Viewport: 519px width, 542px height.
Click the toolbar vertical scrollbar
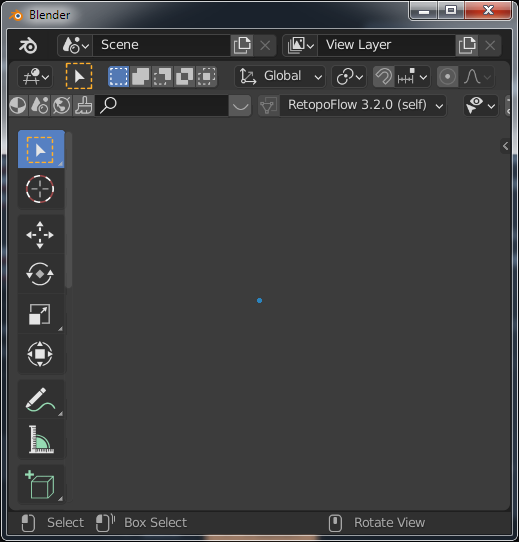click(69, 209)
